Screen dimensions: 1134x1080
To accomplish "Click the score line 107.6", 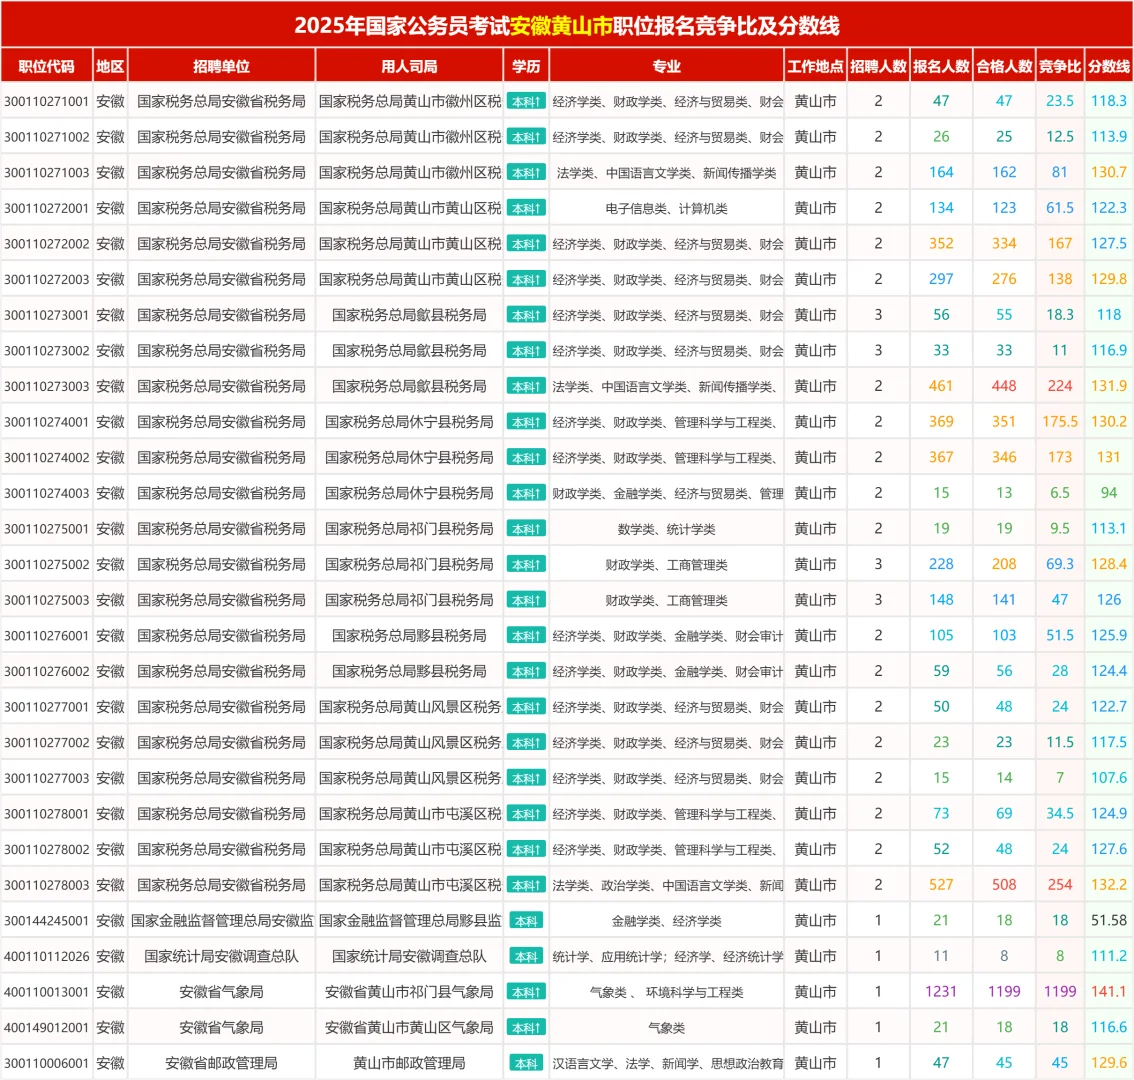I will [1109, 778].
